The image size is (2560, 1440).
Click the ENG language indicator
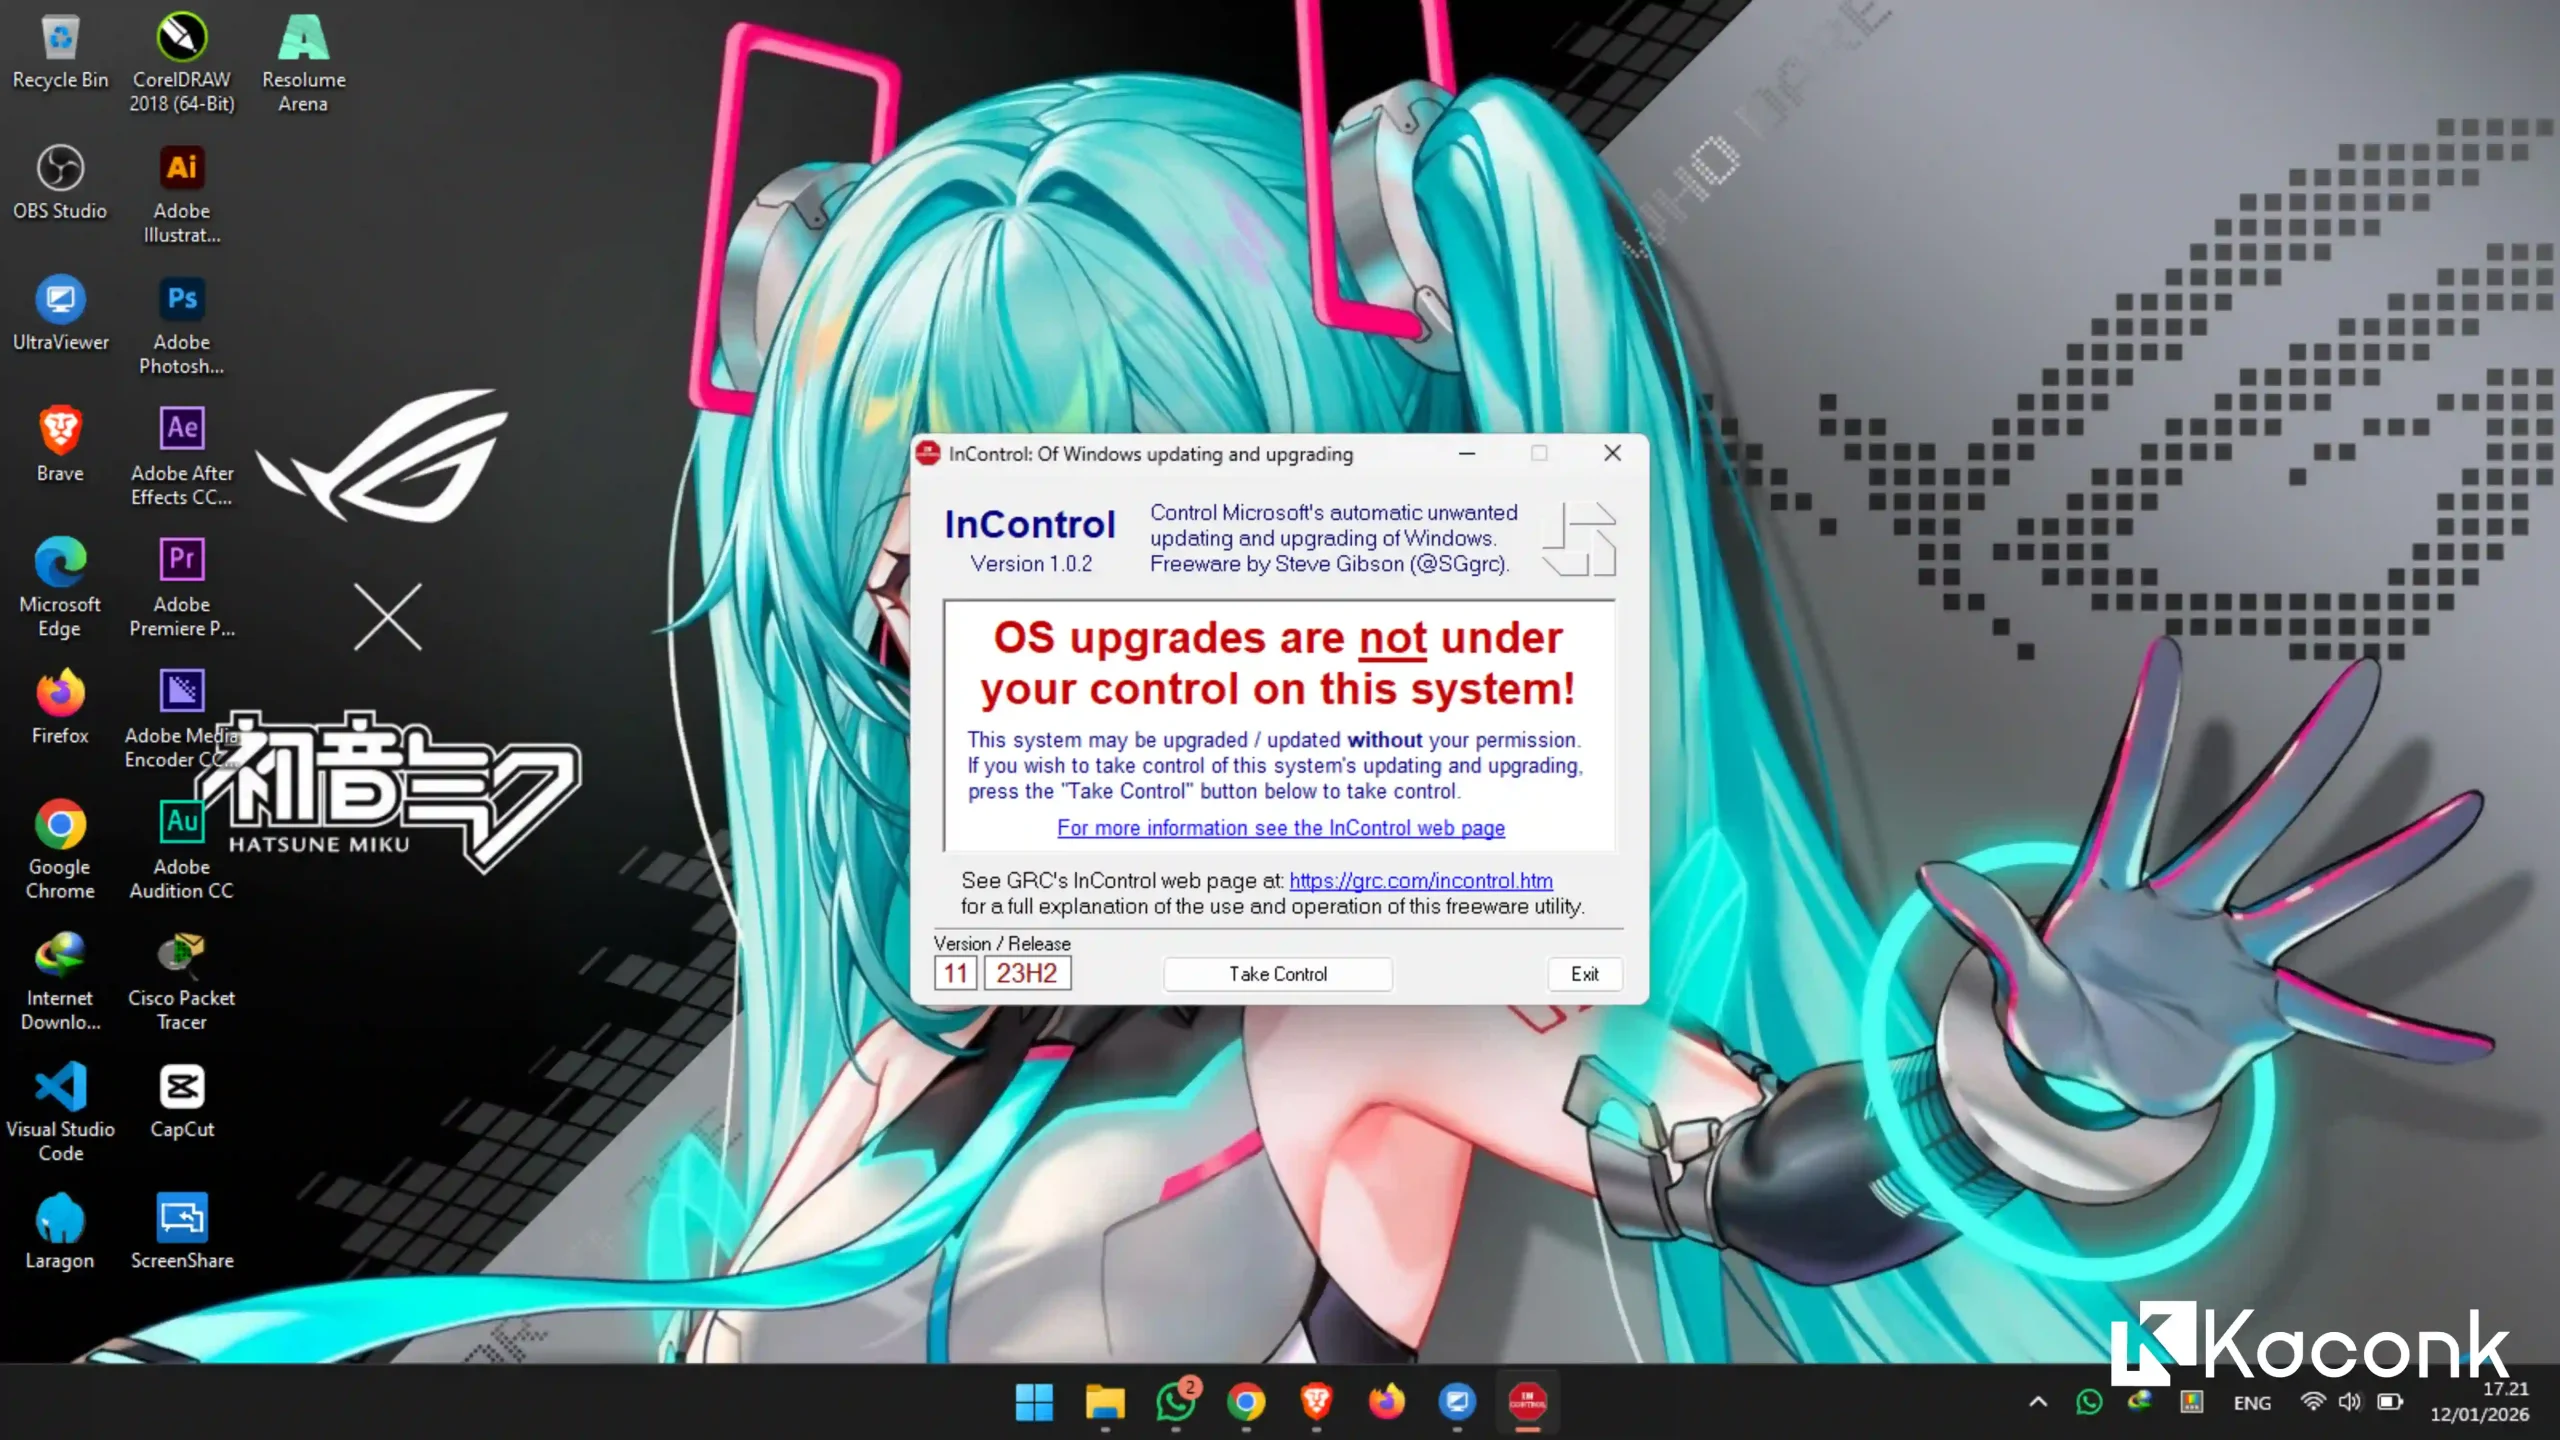(x=2253, y=1402)
